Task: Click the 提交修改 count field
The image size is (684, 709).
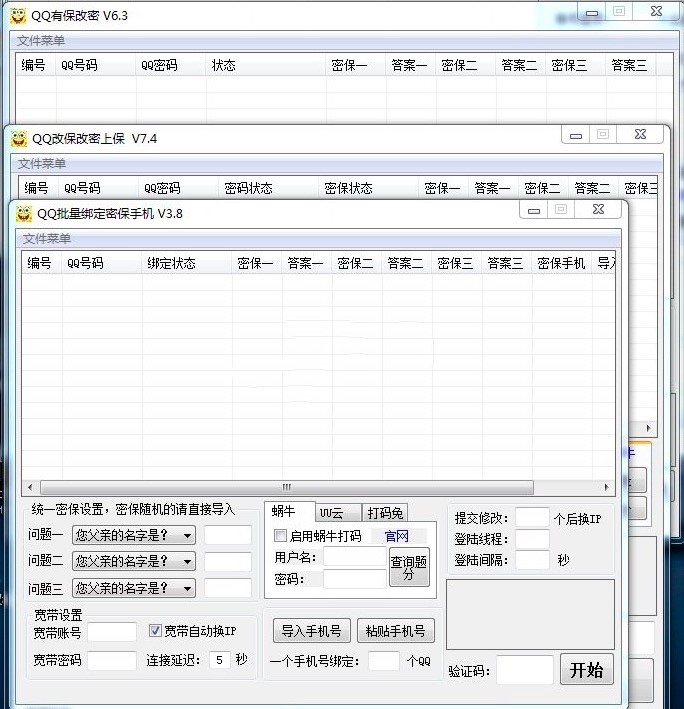Action: coord(532,517)
